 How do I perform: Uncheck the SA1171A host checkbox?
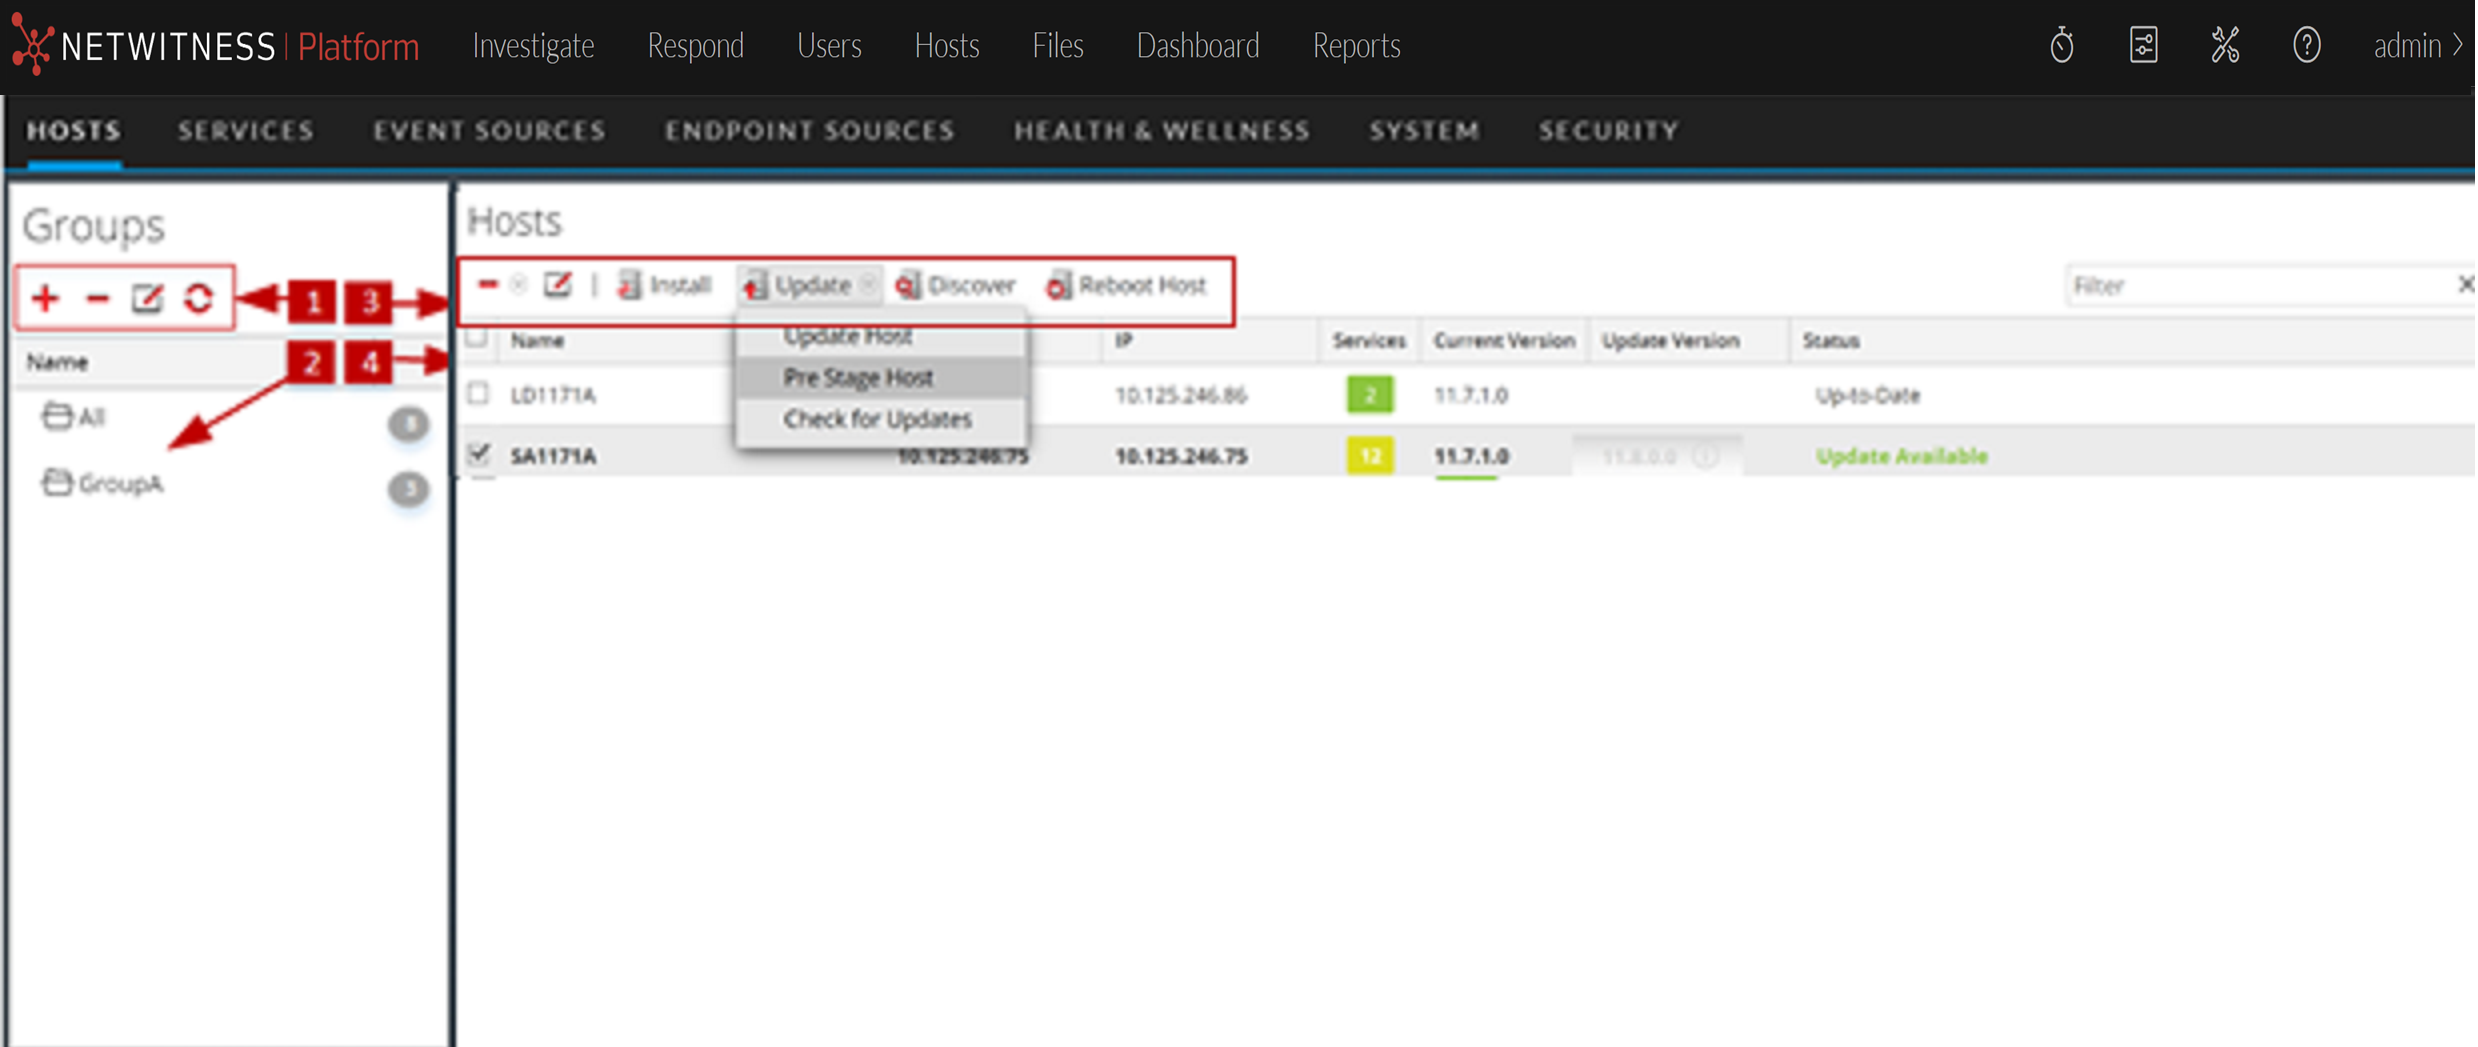479,454
